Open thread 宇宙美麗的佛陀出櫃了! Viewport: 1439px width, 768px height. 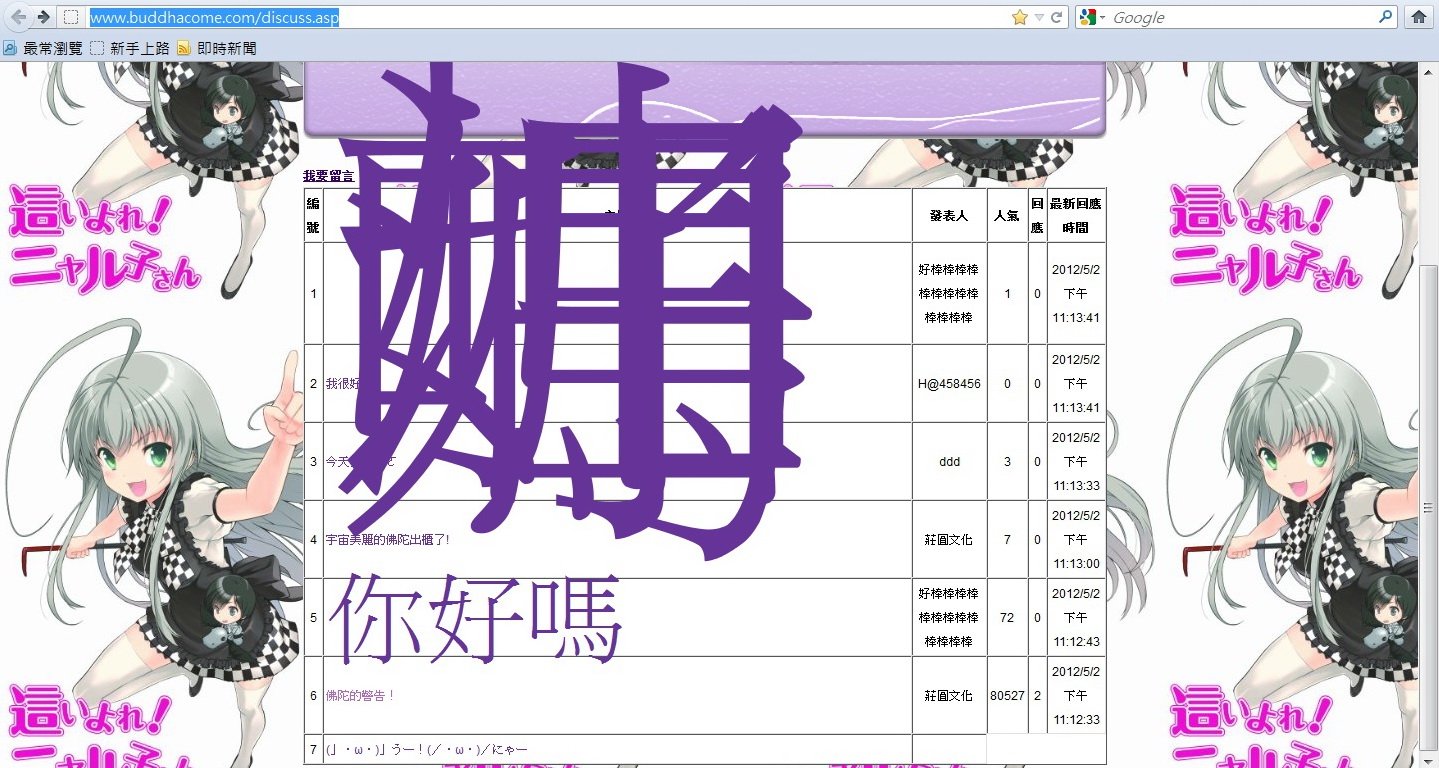point(387,539)
